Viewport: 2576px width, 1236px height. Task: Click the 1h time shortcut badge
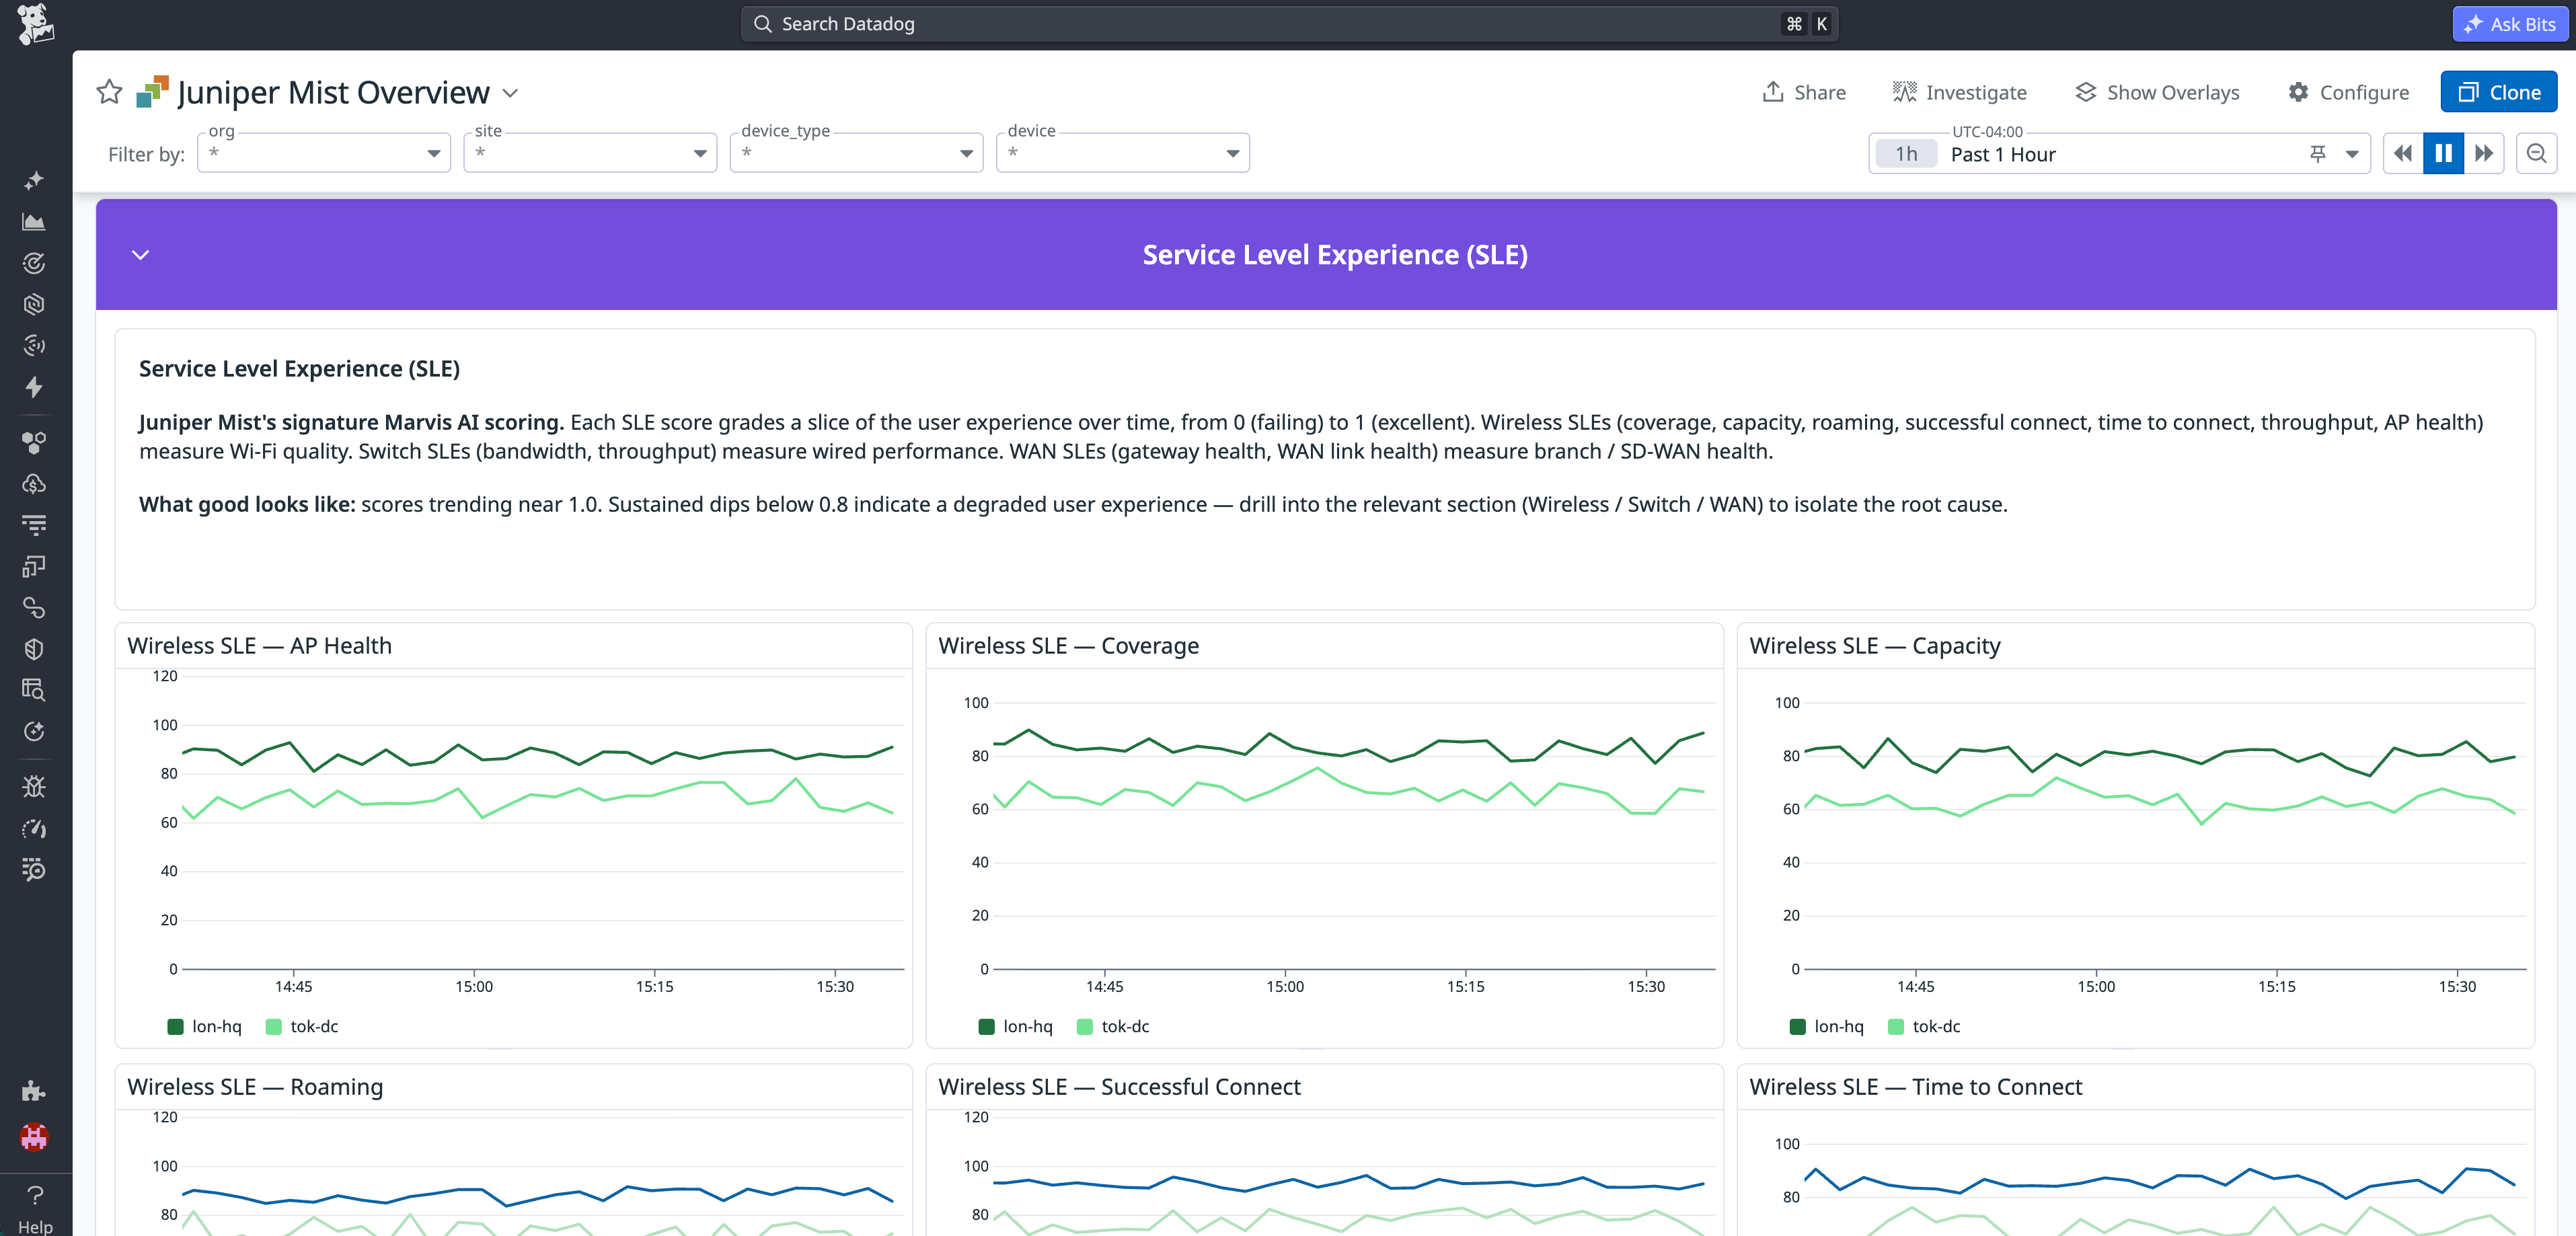[1906, 154]
